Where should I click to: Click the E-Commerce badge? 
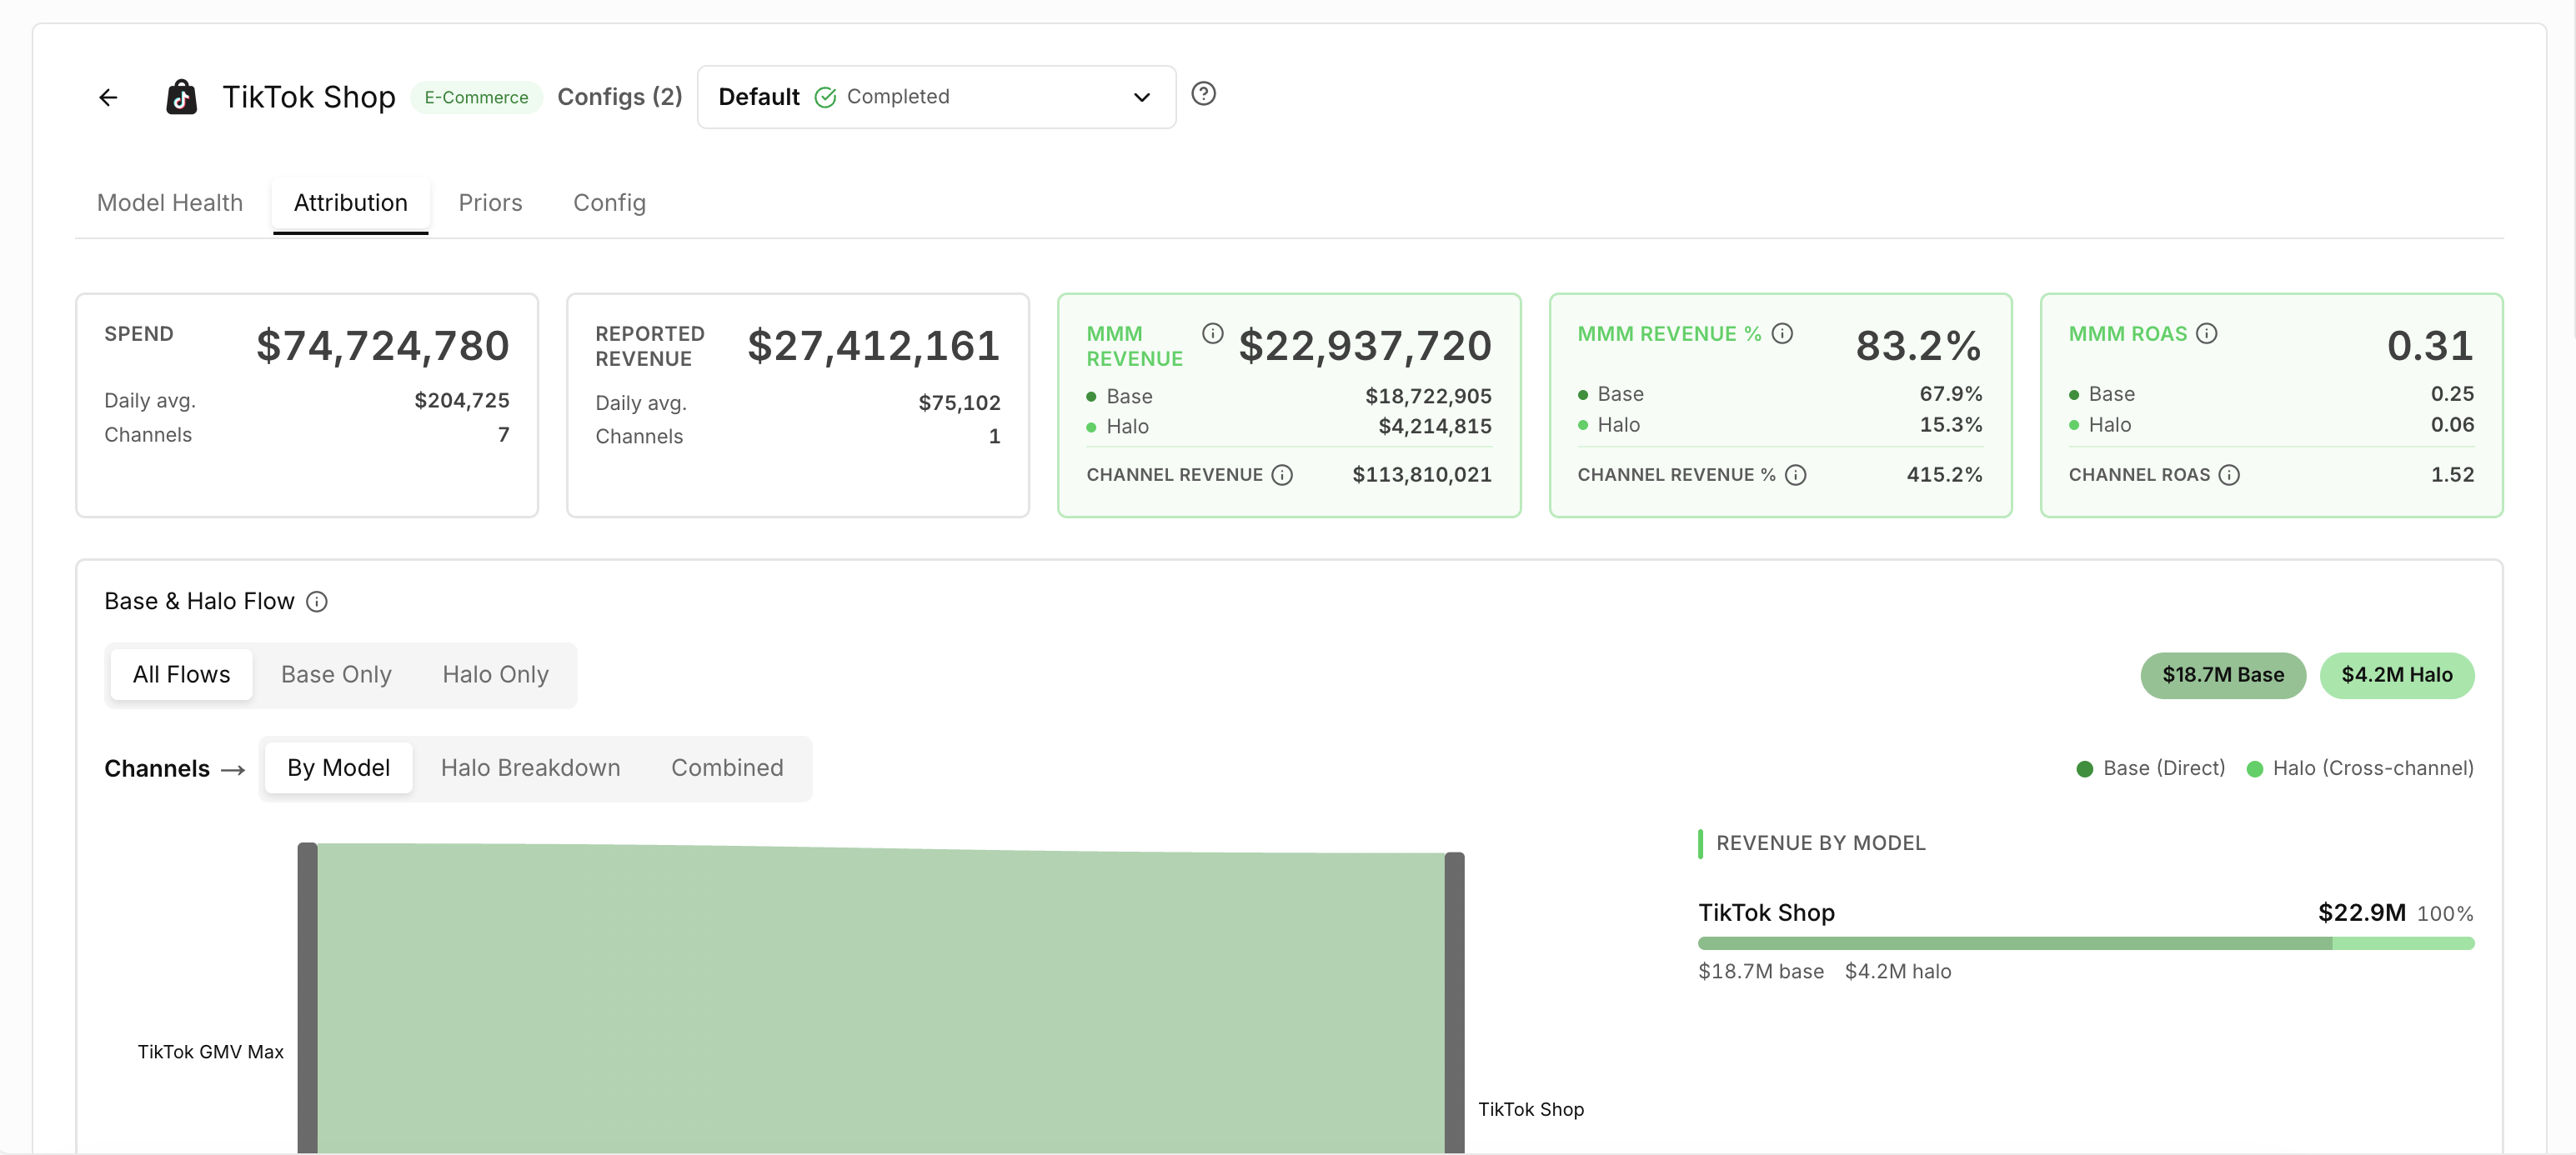pos(476,97)
